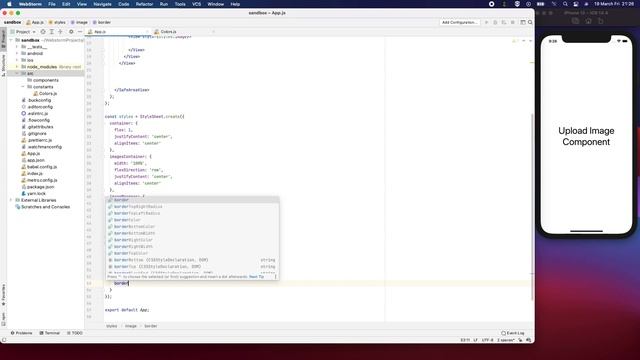
Task: Collapse the src folder
Action: tap(17, 73)
